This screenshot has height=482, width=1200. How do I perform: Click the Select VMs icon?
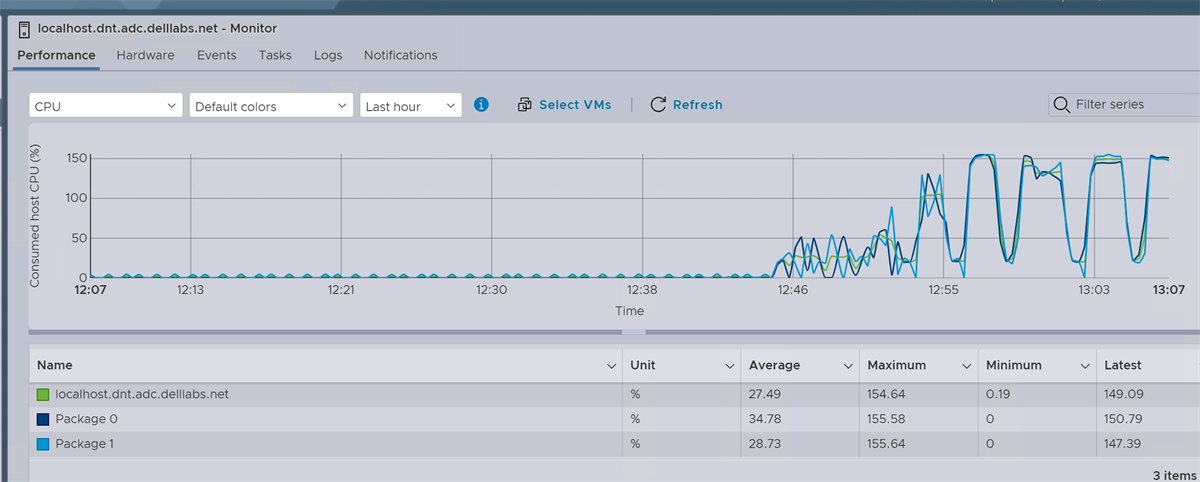click(x=525, y=104)
